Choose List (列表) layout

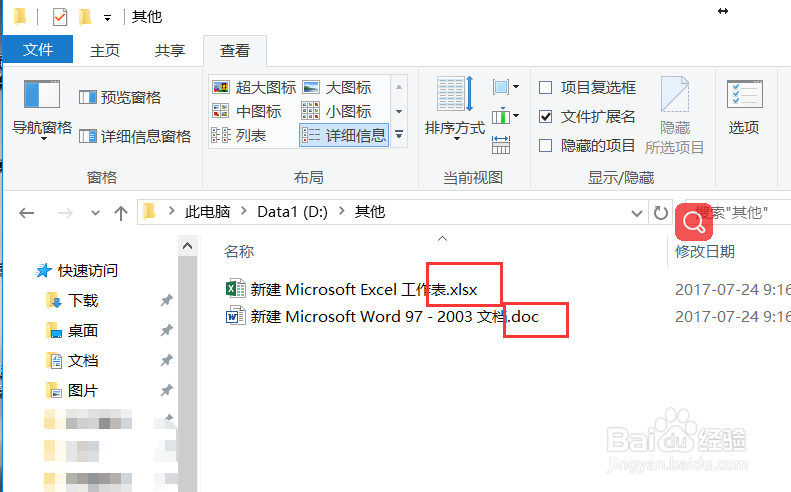point(239,135)
